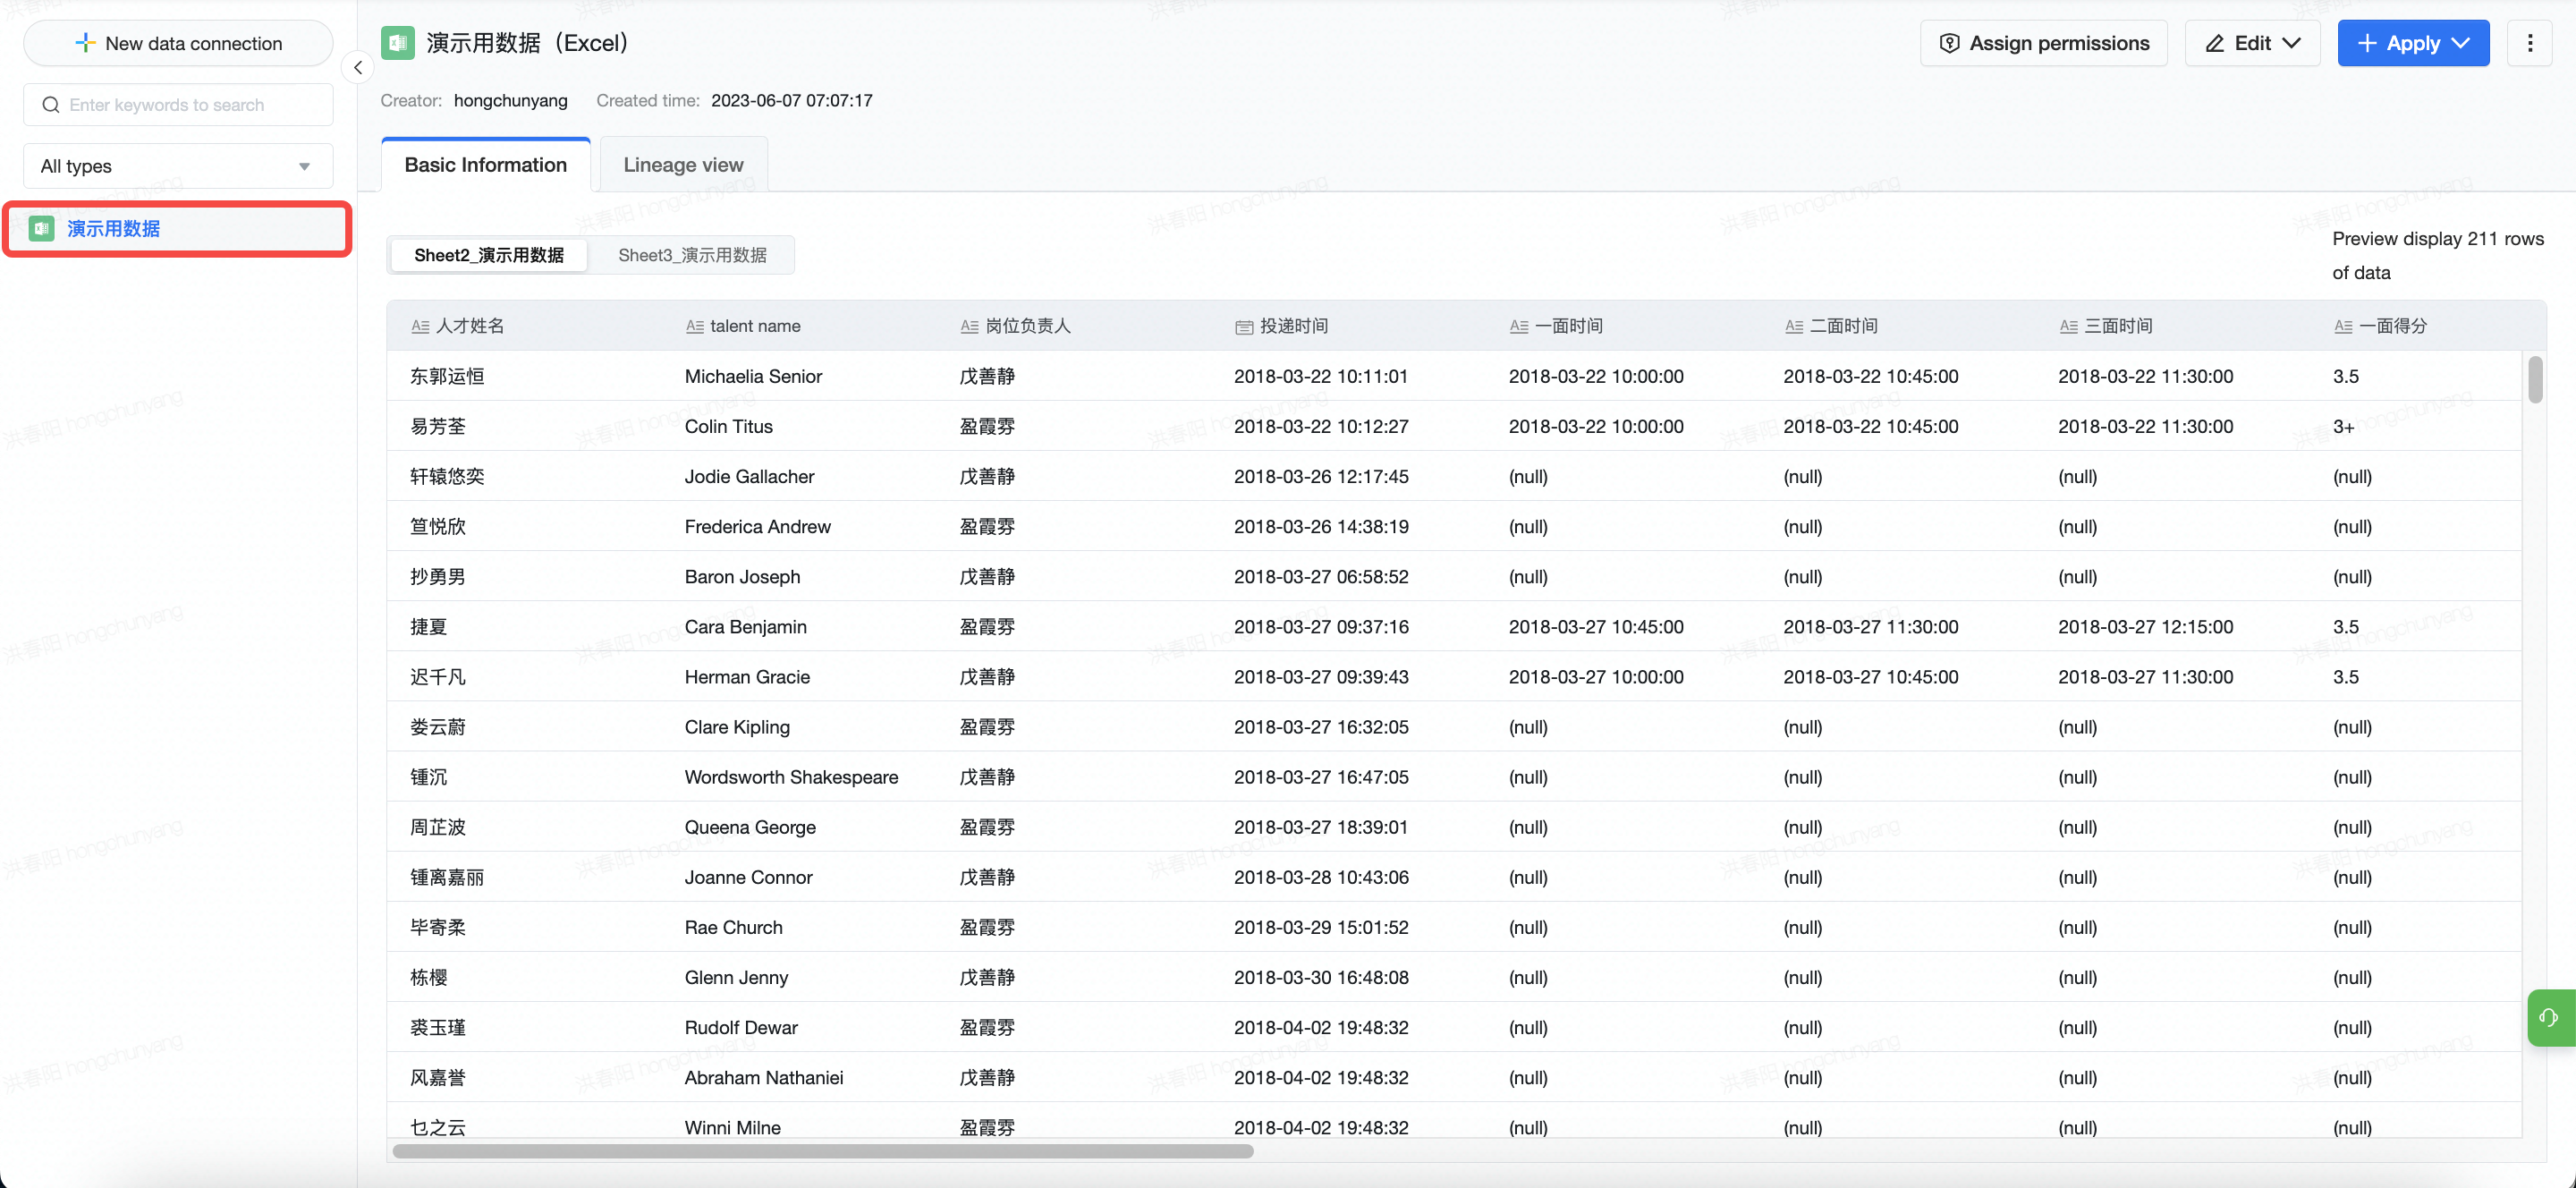Switch to Basic Information tab

click(486, 165)
